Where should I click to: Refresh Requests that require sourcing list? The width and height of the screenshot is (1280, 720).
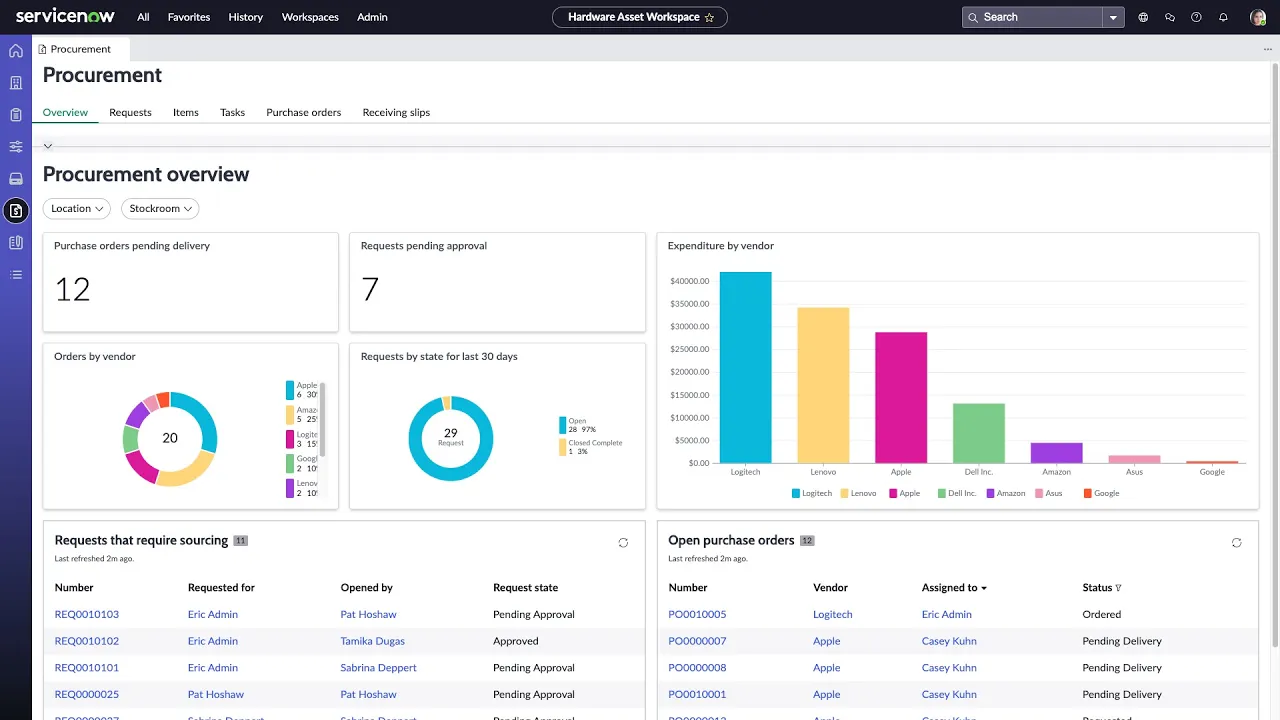coord(623,543)
